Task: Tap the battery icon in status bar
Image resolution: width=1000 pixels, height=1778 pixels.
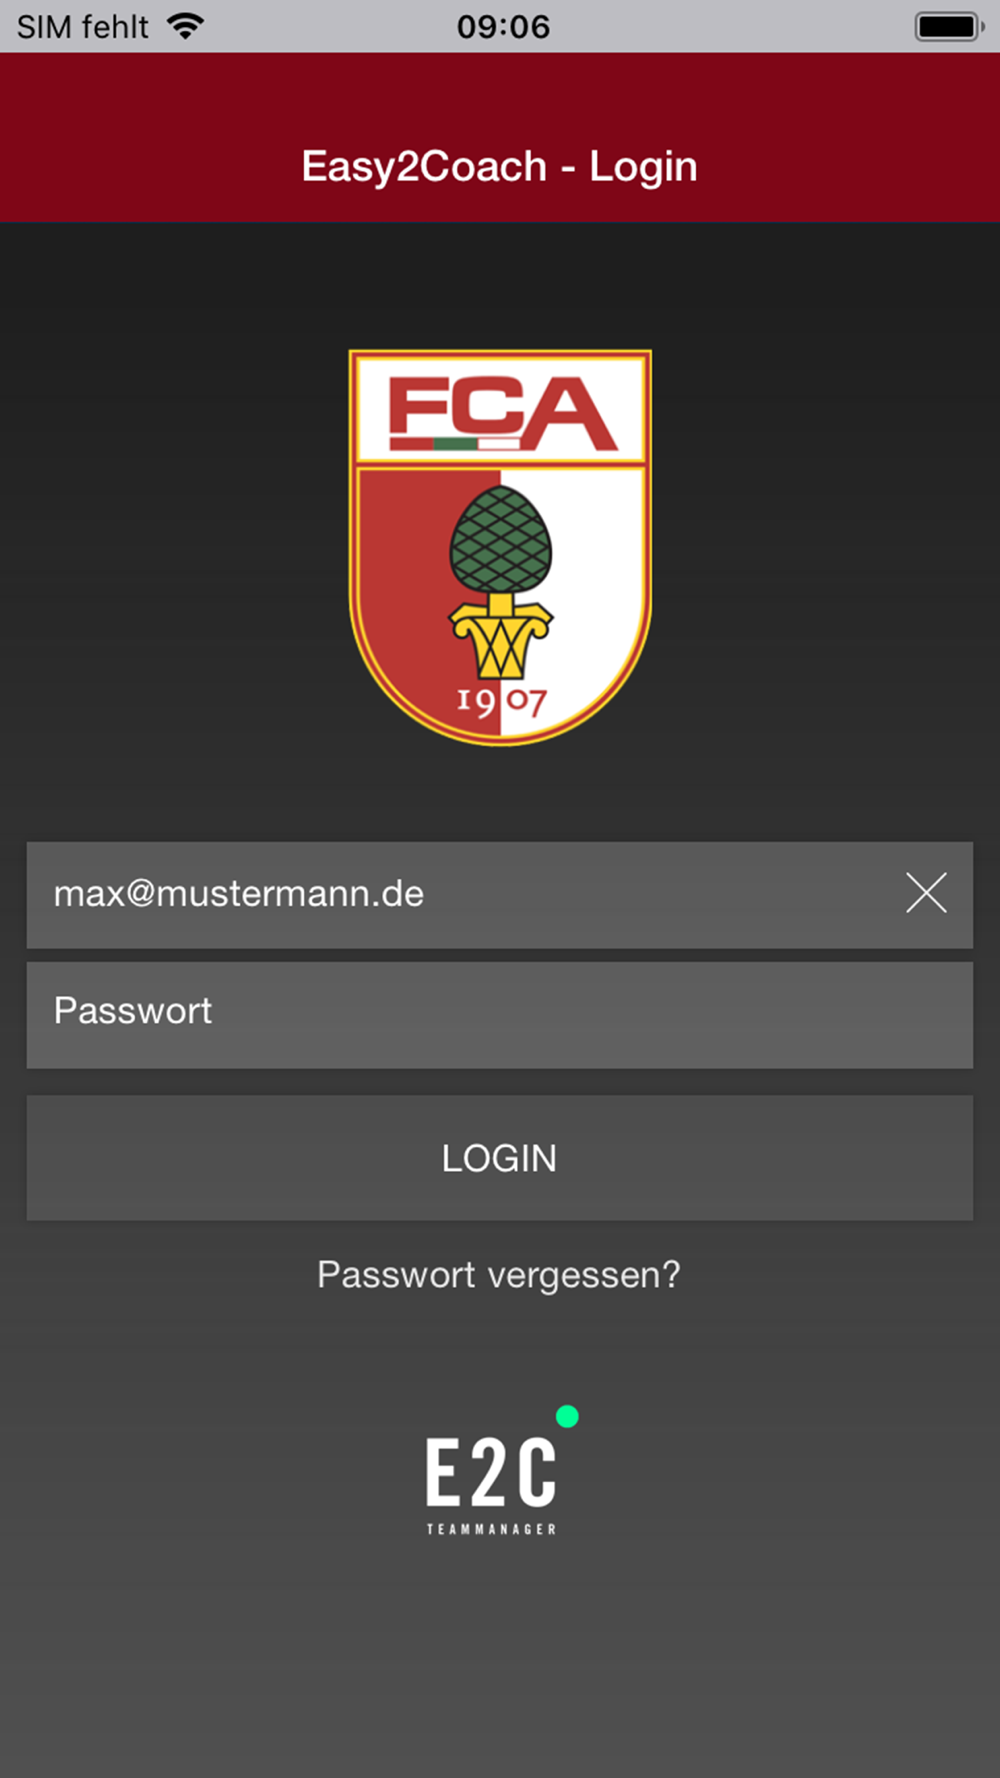Action: 949,27
